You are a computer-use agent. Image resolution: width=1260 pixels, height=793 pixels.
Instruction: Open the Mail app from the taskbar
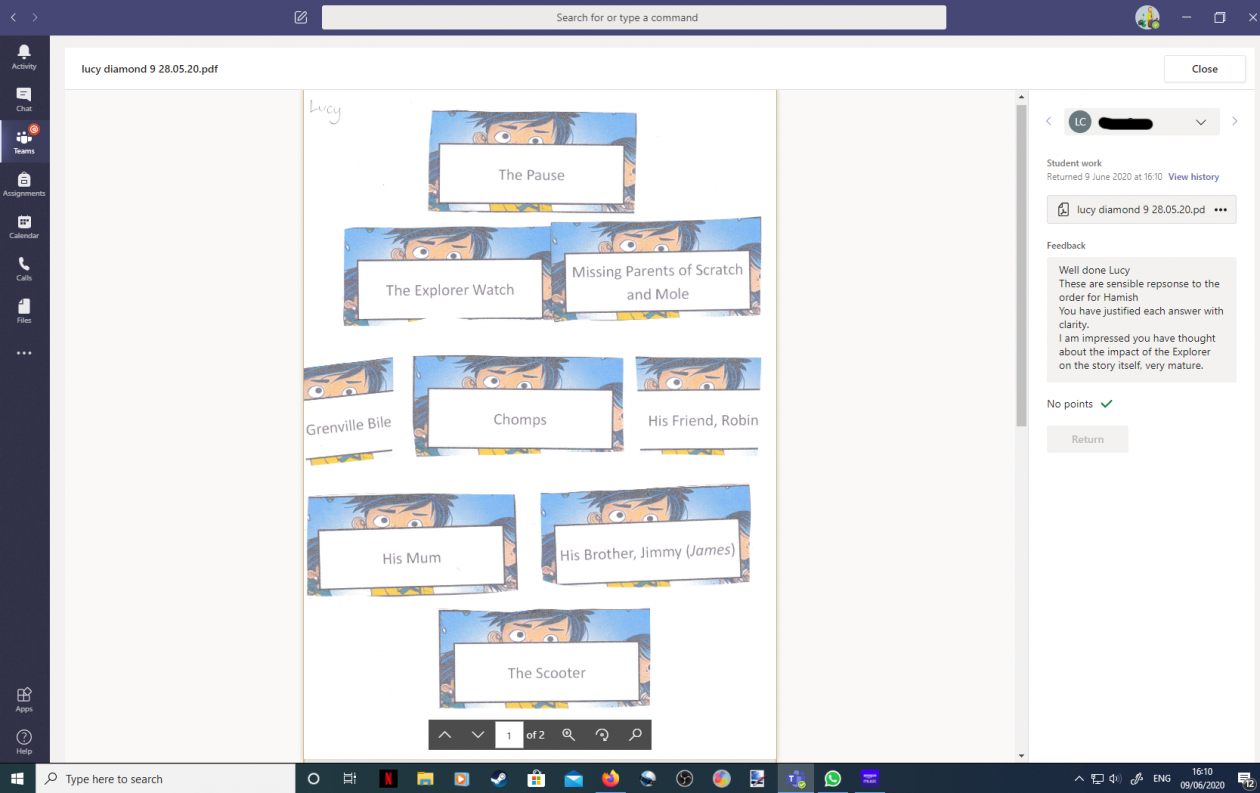click(x=573, y=778)
